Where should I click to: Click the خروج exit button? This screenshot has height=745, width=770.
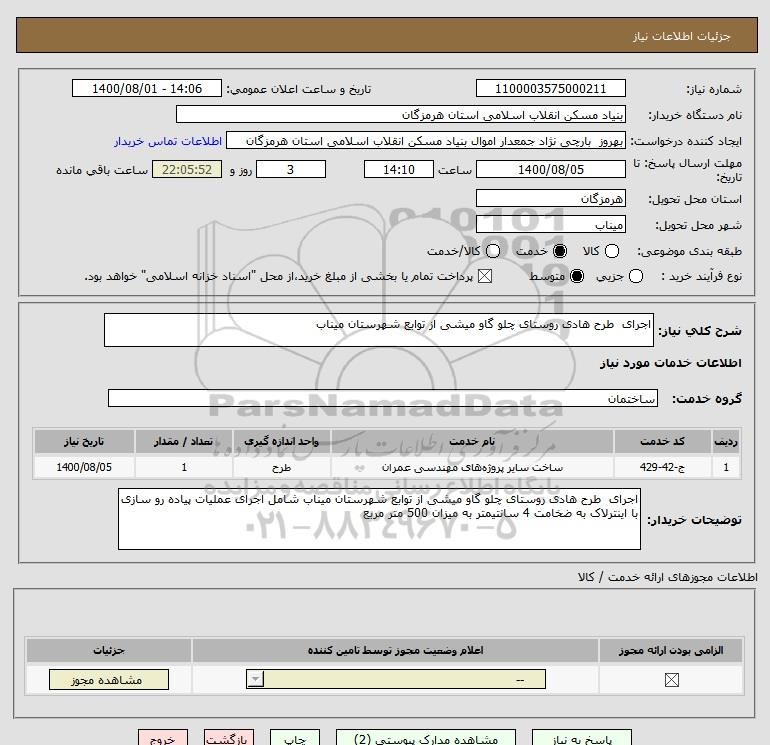pos(163,739)
